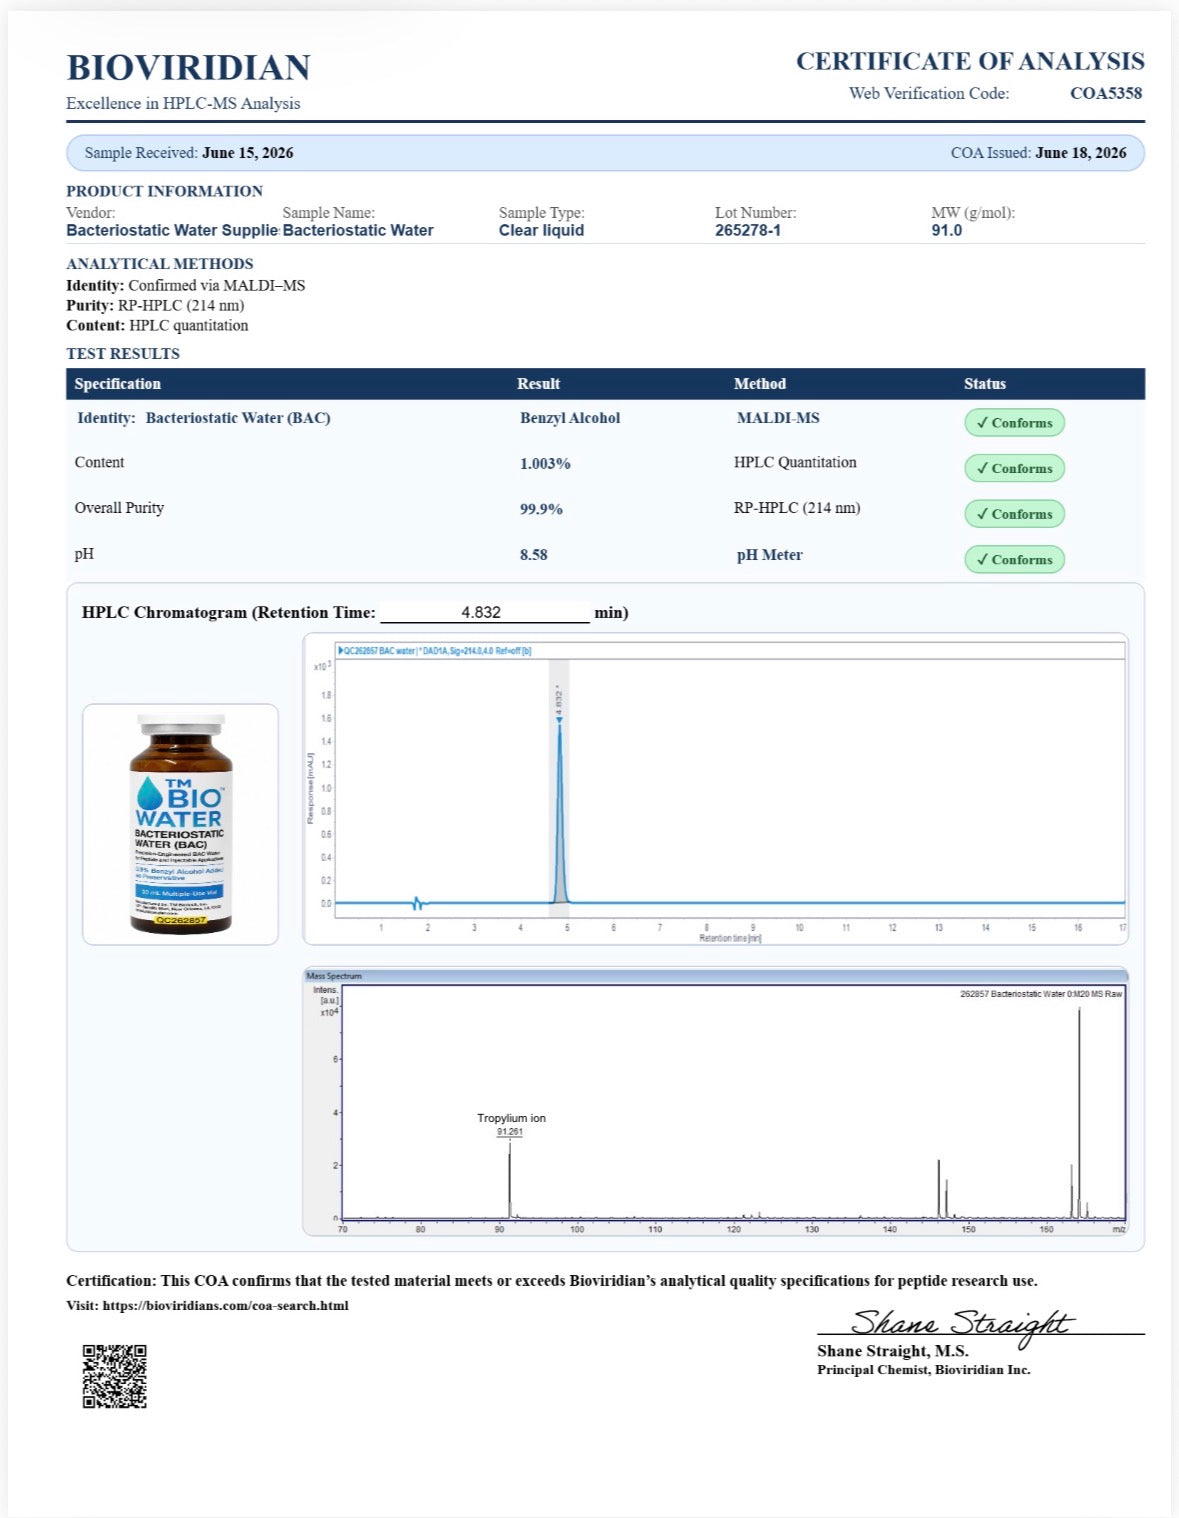Click the Specification column header
This screenshot has width=1179, height=1518.
[117, 384]
